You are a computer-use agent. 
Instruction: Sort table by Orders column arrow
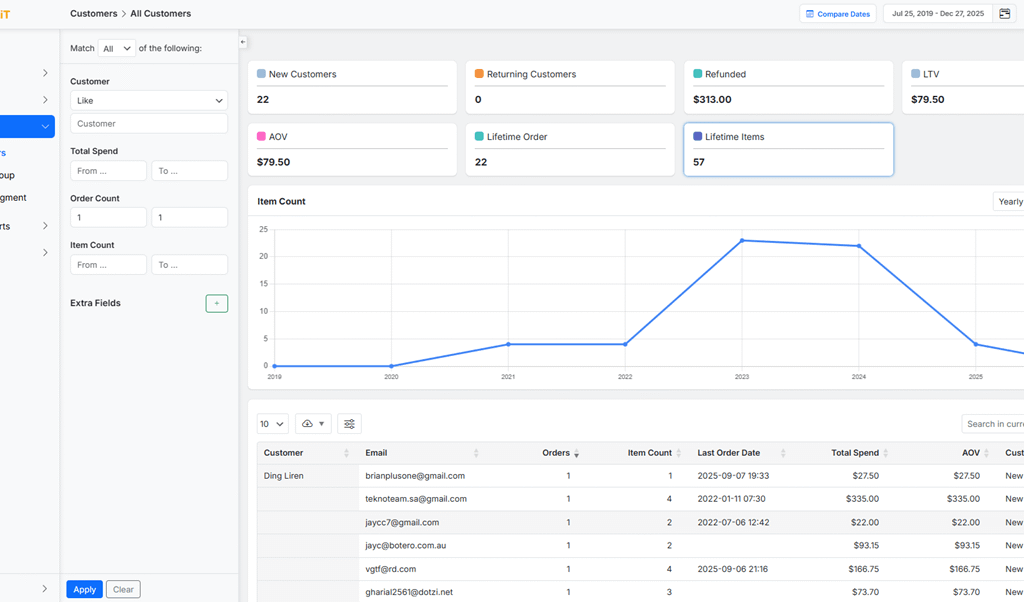pyautogui.click(x=576, y=454)
